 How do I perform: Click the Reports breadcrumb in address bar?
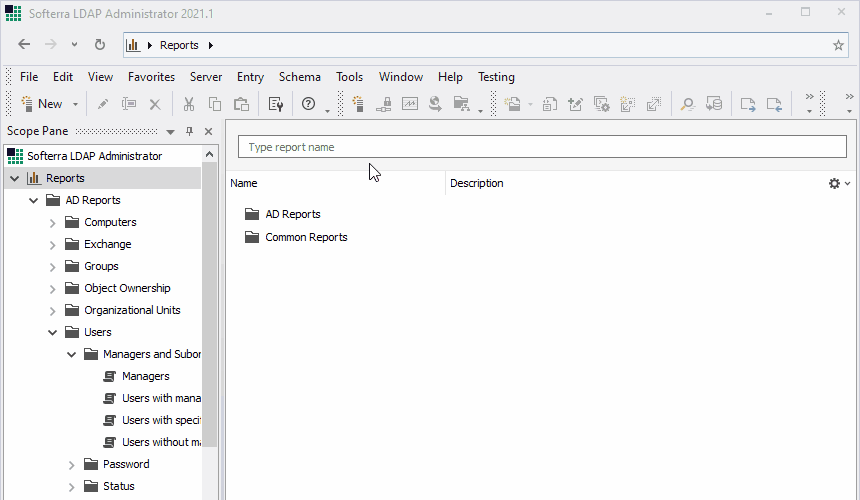[179, 45]
